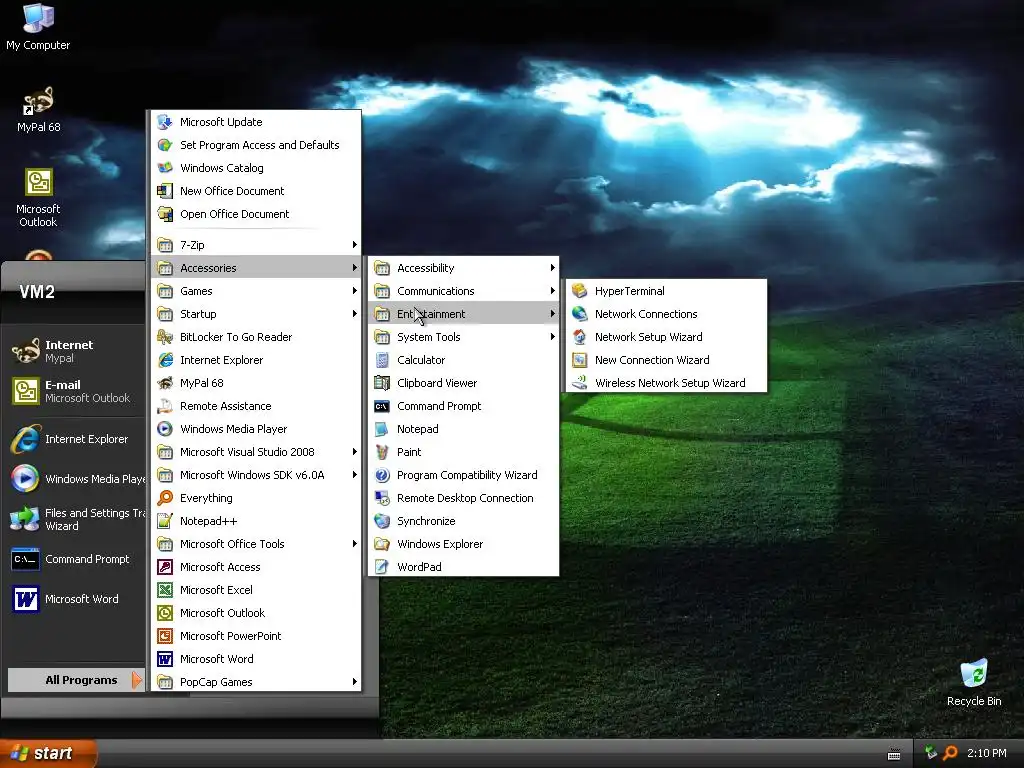Click the Everything search tray icon
The image size is (1024, 768).
coord(950,753)
